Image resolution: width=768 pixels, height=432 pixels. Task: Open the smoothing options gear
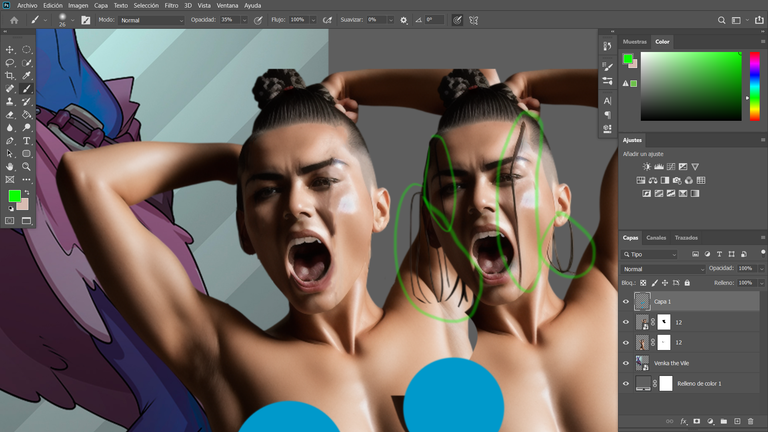coord(404,20)
